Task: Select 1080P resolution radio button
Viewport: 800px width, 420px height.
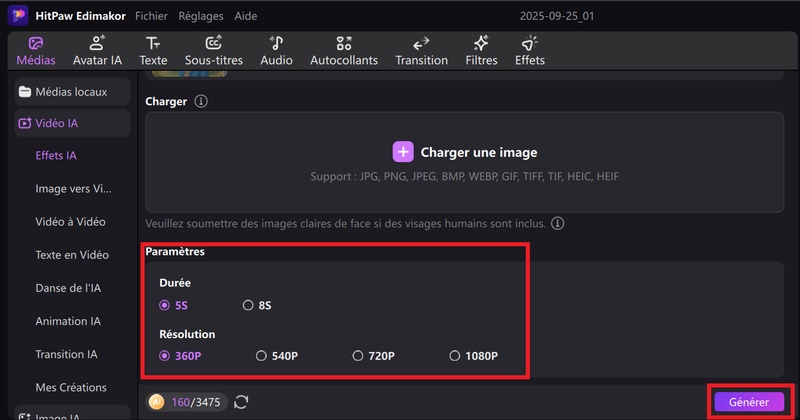Action: [x=455, y=355]
